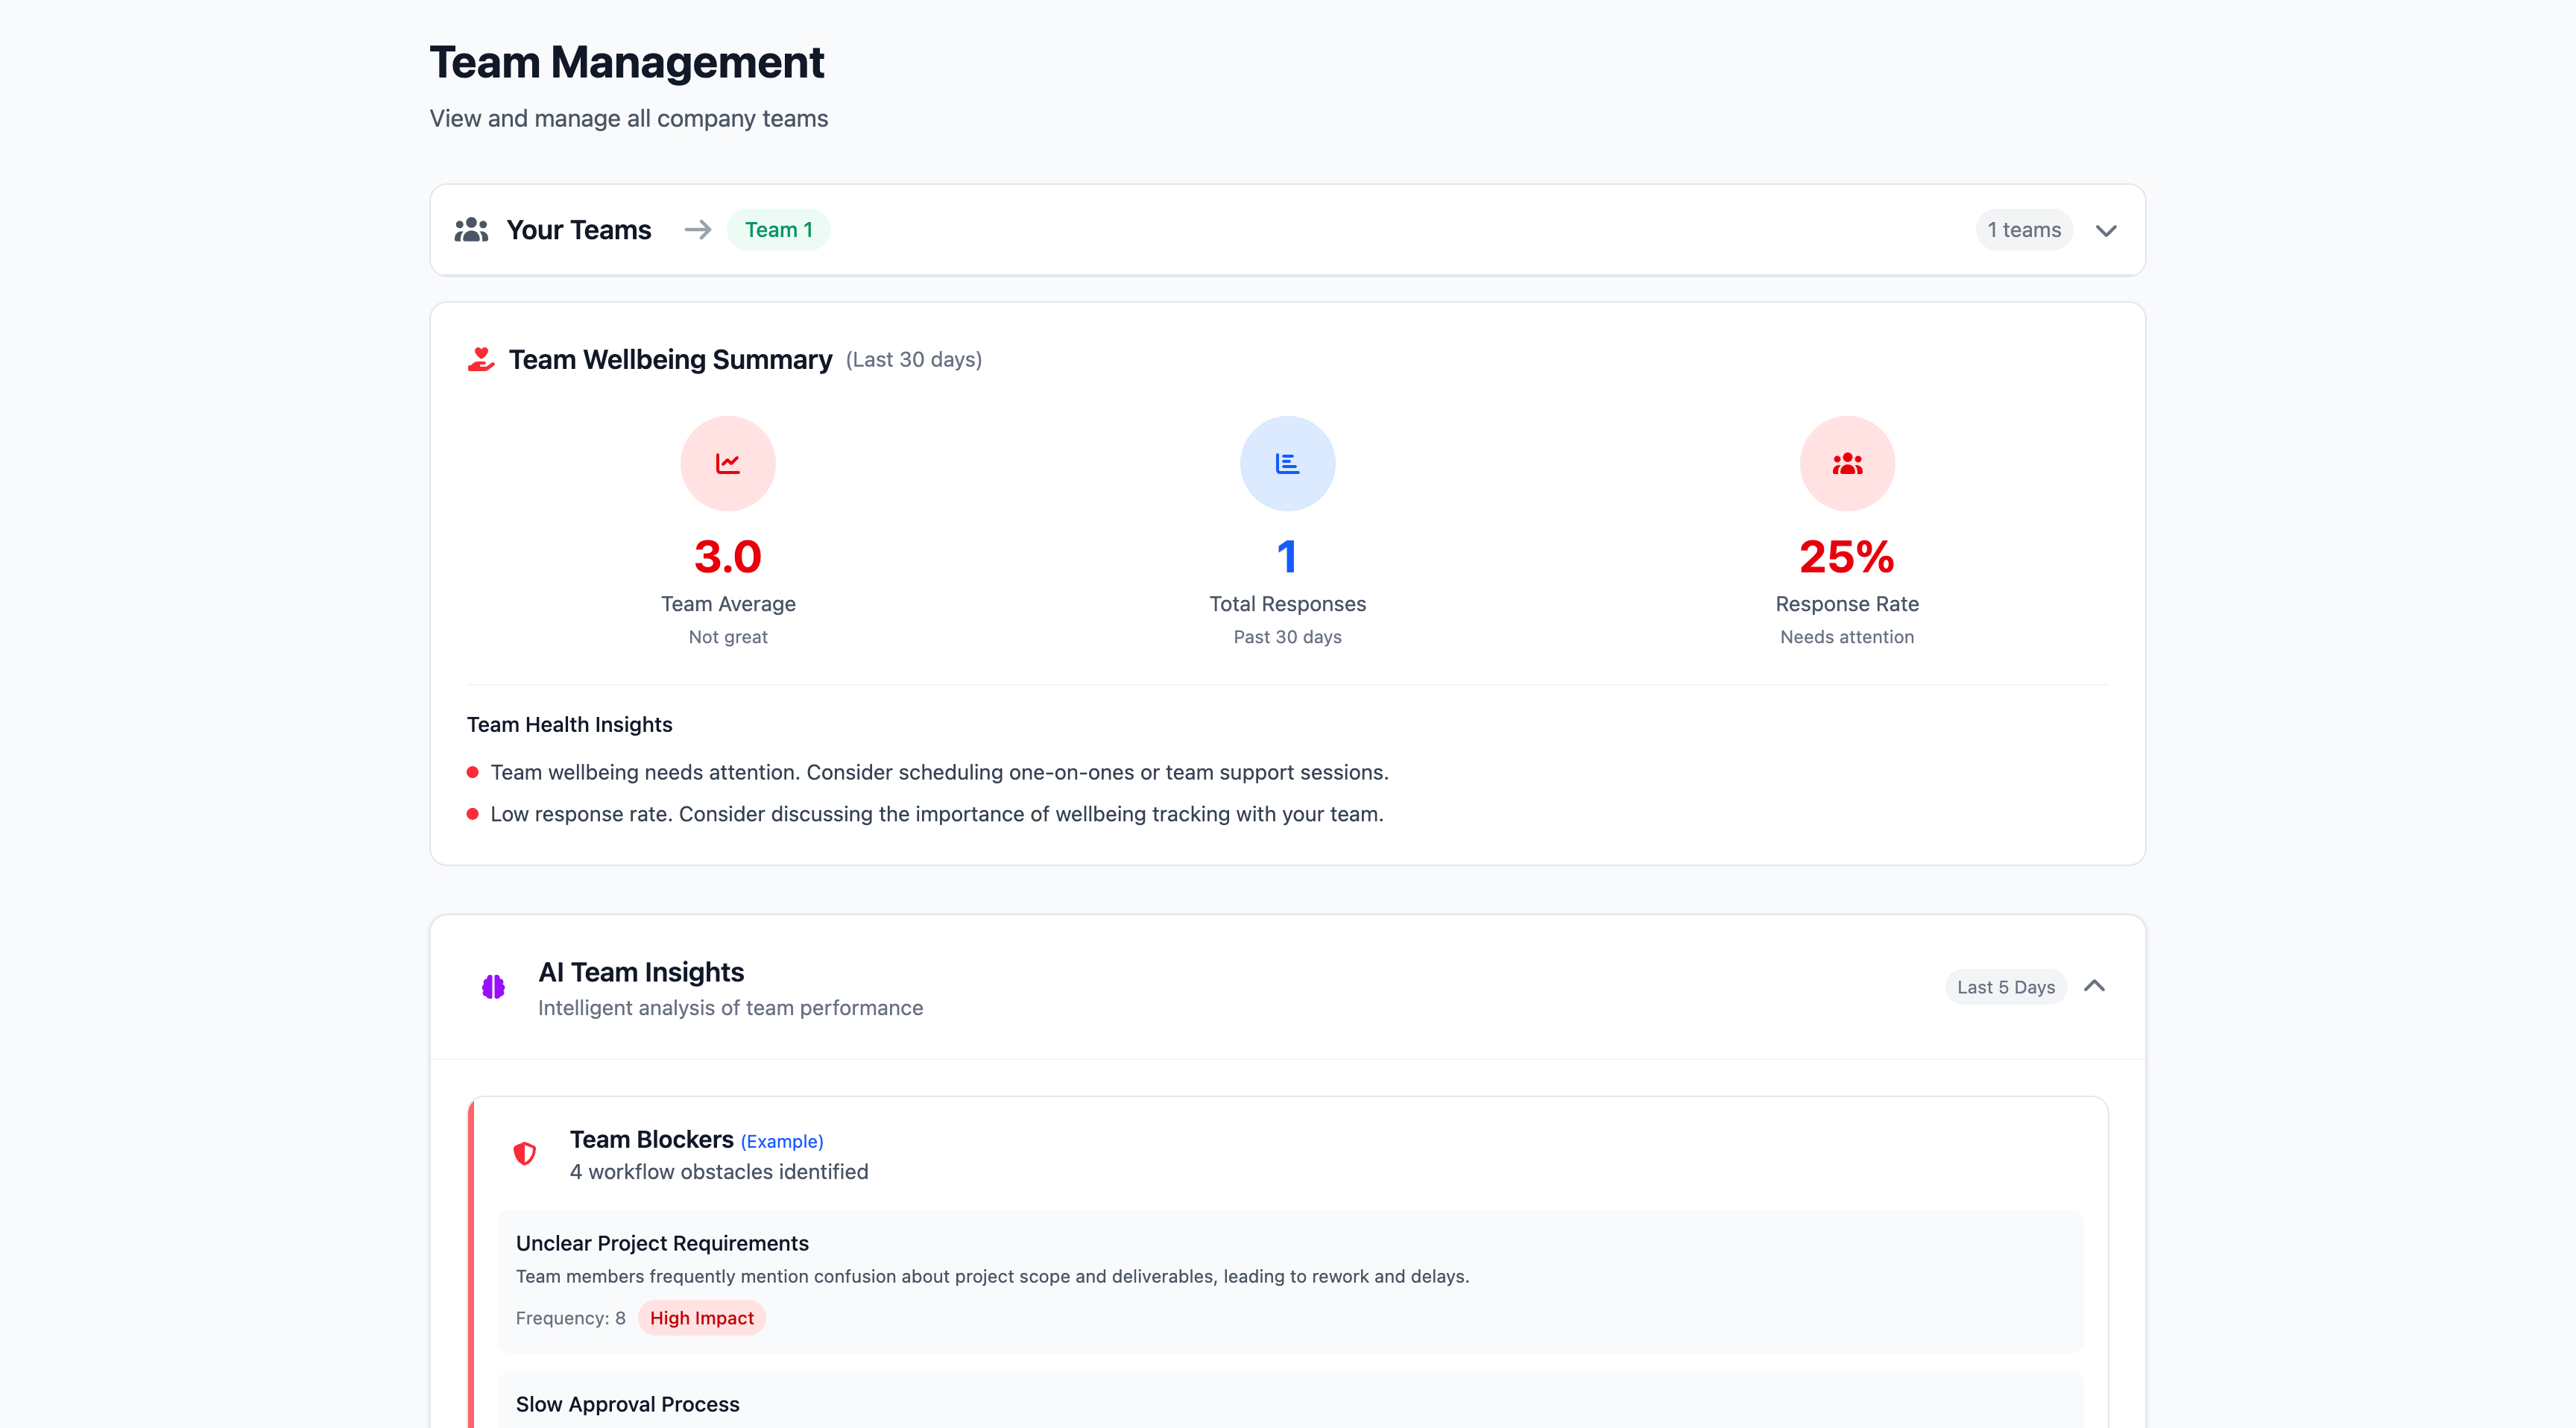Click the Response Rate people icon
This screenshot has width=2576, height=1428.
pyautogui.click(x=1847, y=464)
